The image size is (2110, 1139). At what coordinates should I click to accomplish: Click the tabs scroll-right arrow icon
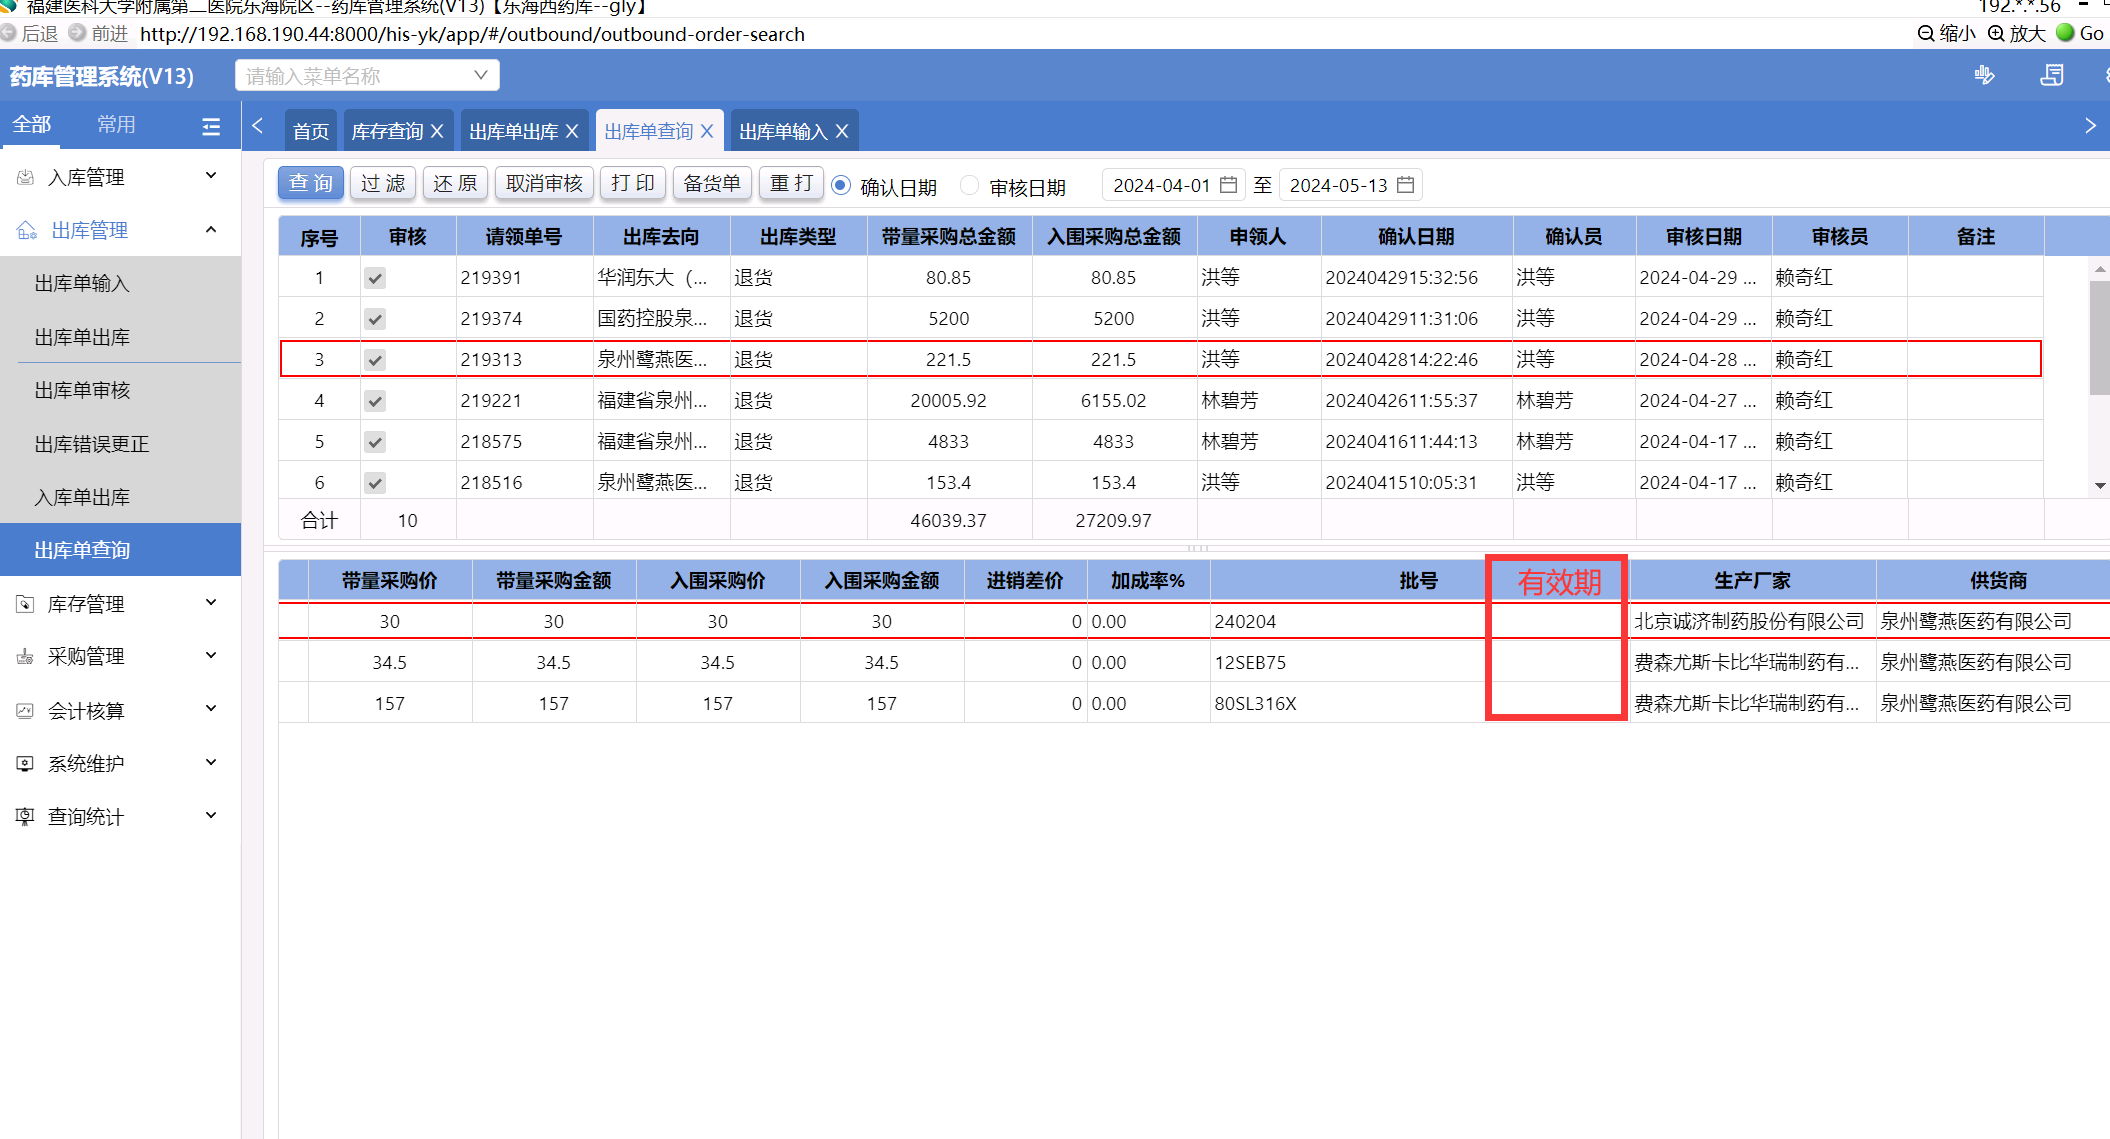(x=2090, y=126)
